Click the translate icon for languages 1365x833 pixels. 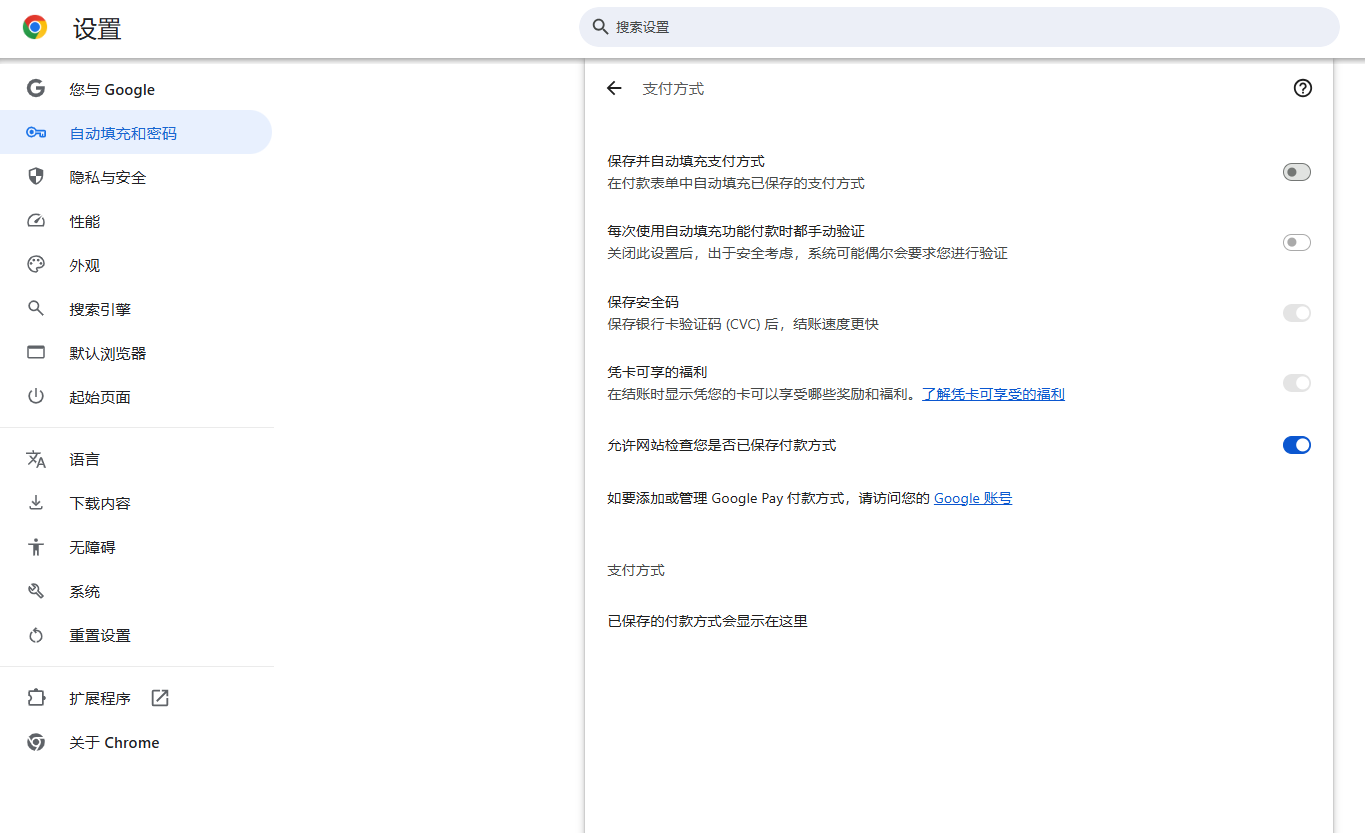[x=36, y=459]
